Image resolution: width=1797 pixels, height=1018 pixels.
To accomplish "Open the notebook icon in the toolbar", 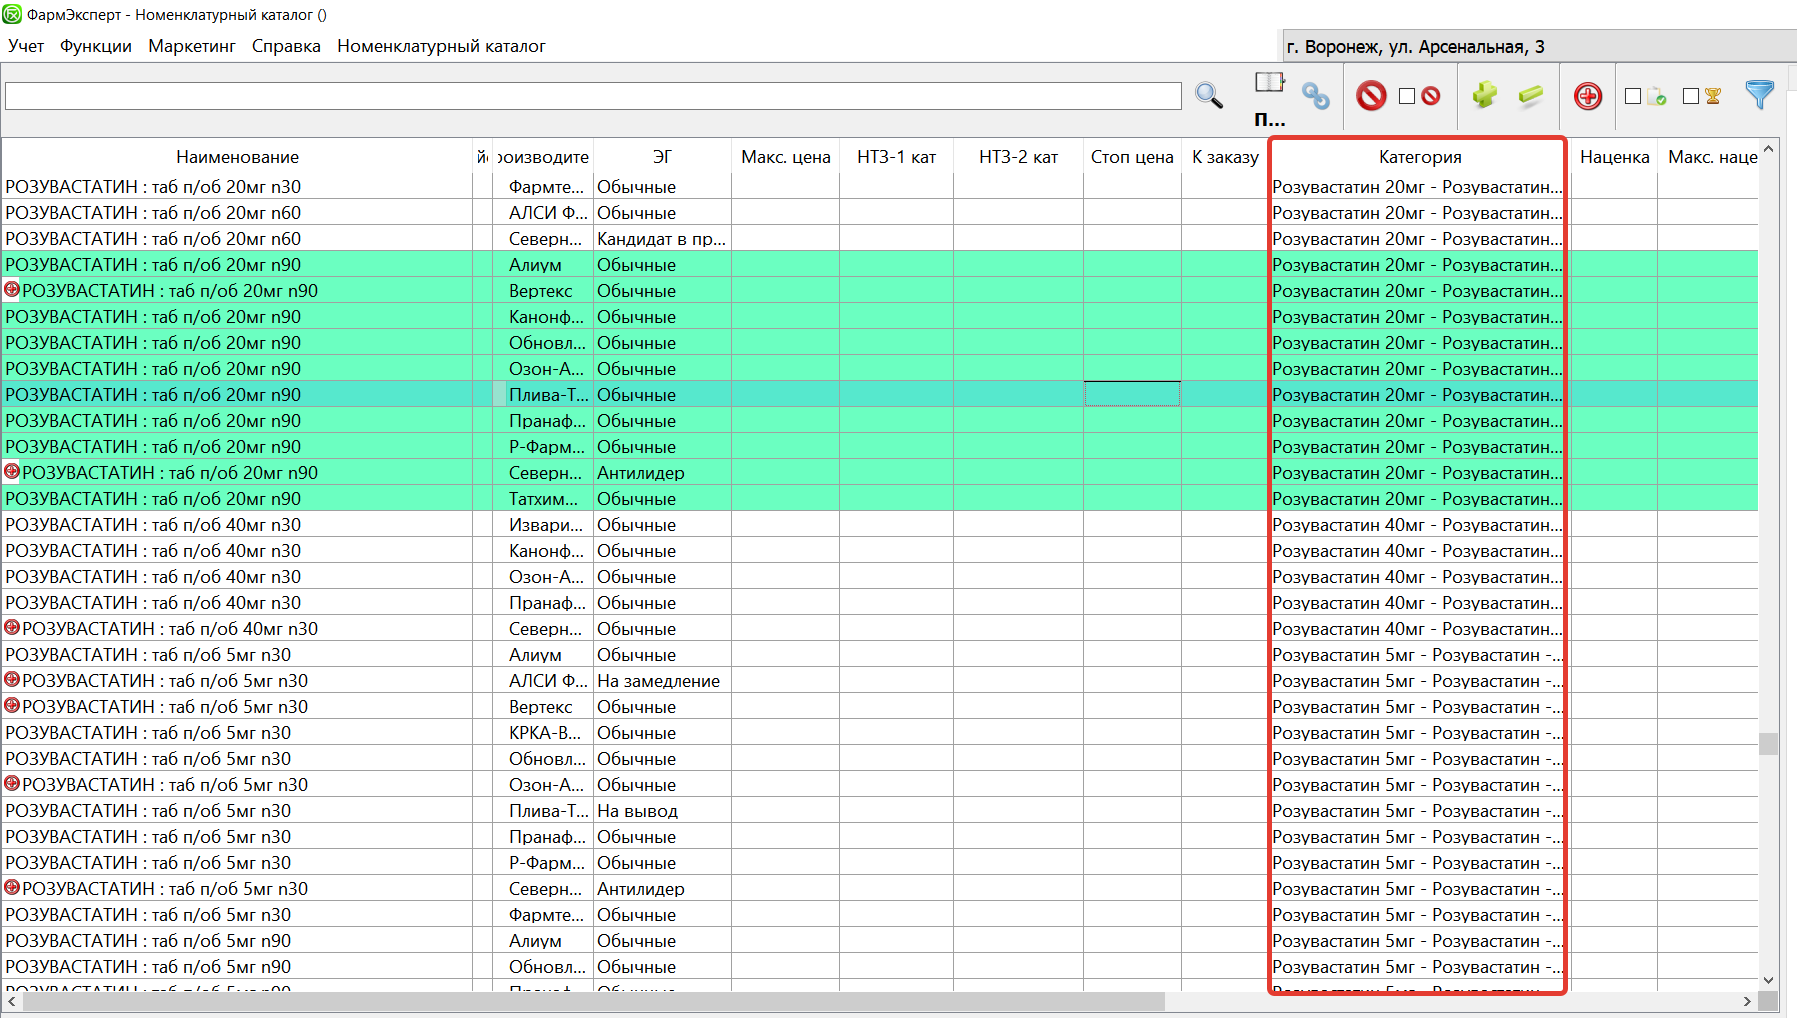I will pos(1269,83).
